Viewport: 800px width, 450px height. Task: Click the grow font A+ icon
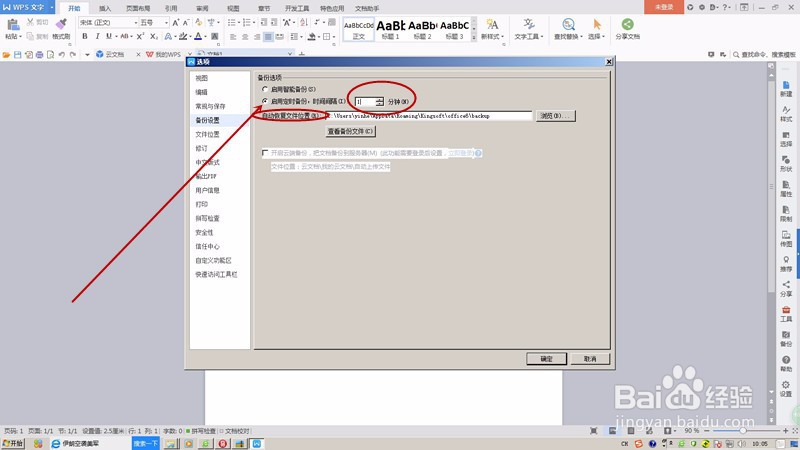pos(176,22)
